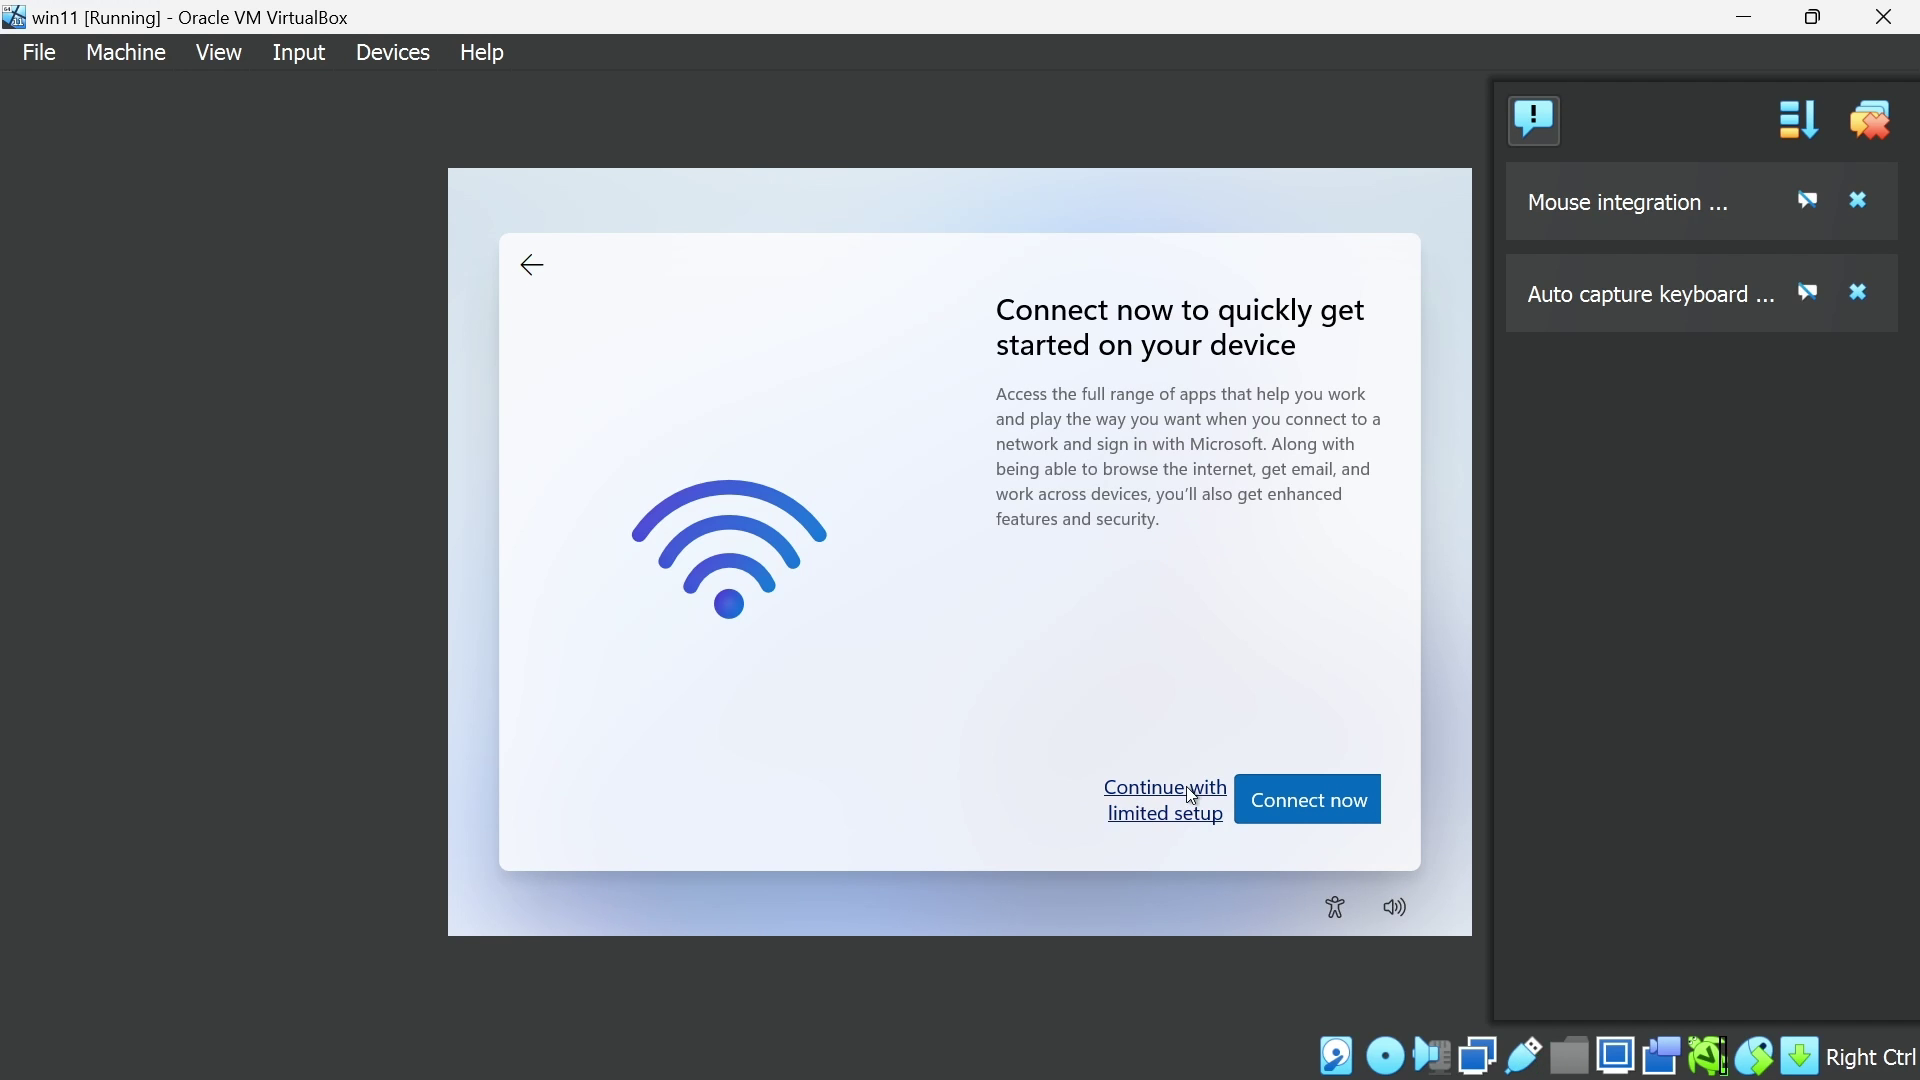The image size is (1920, 1080).
Task: Click the recording status icon
Action: click(1662, 1056)
